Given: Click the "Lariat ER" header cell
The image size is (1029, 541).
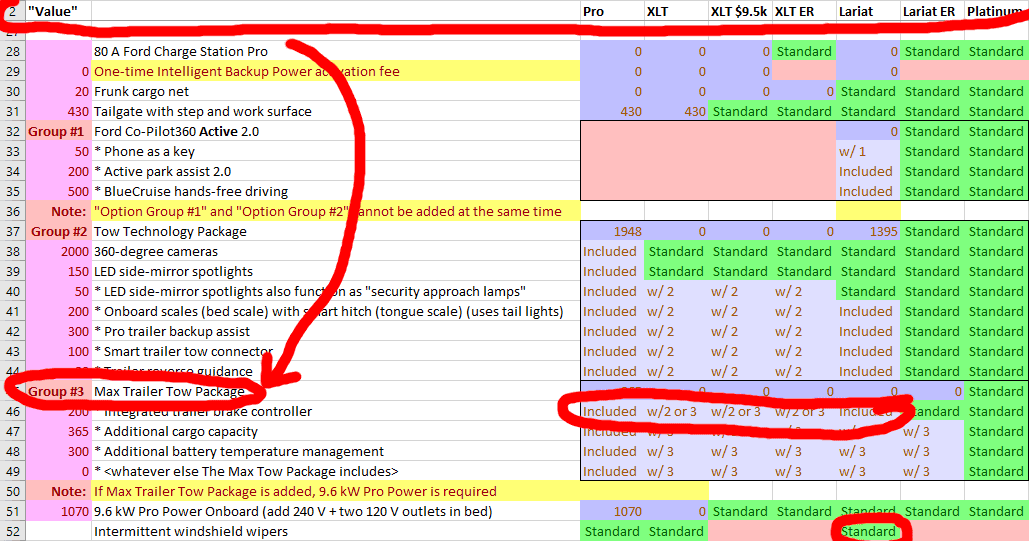Looking at the screenshot, I should 932,11.
